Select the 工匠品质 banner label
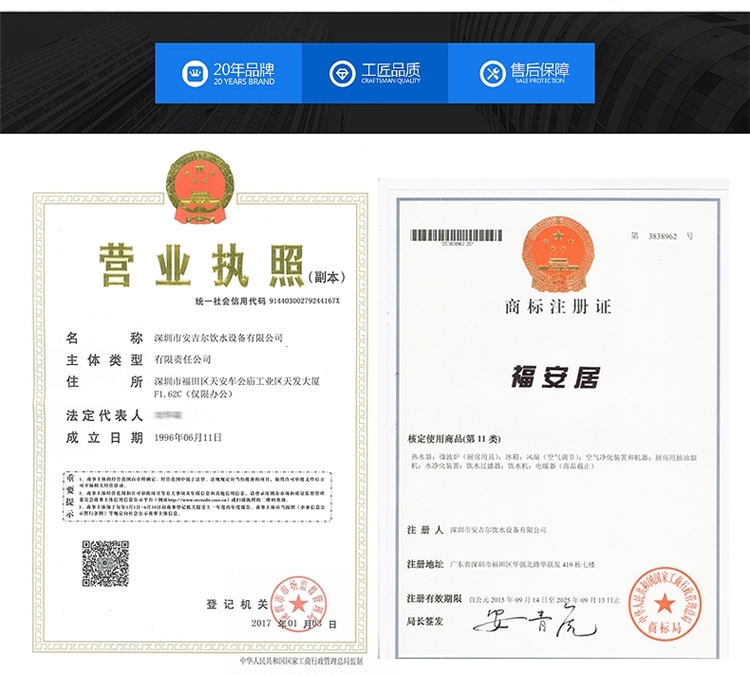 (x=391, y=70)
